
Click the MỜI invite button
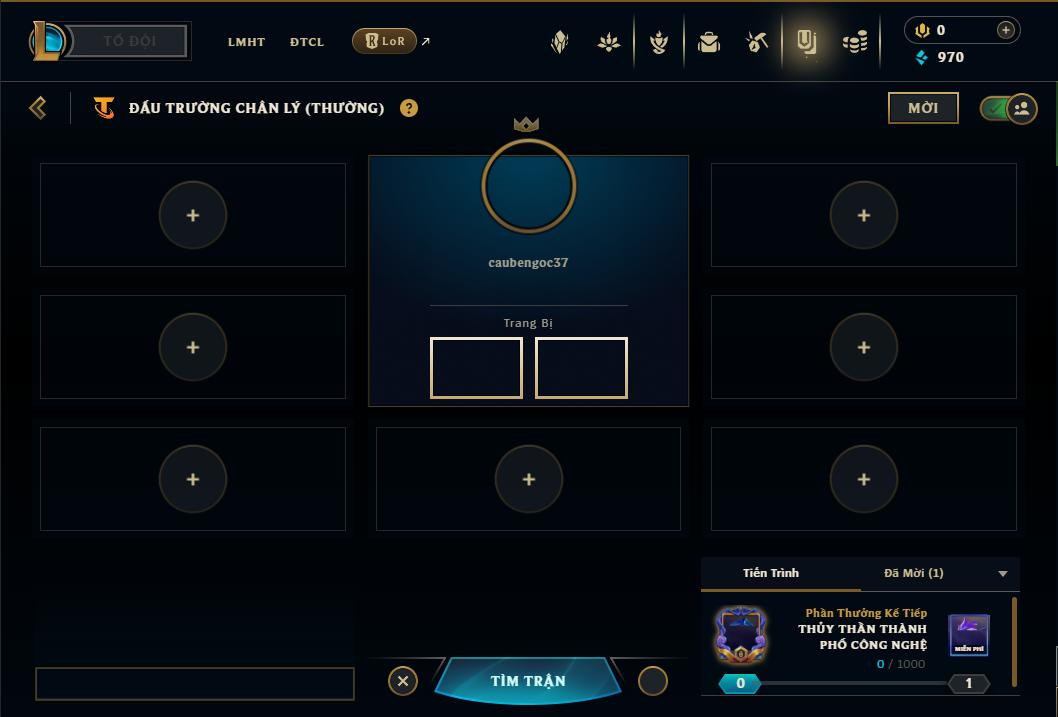tap(923, 108)
